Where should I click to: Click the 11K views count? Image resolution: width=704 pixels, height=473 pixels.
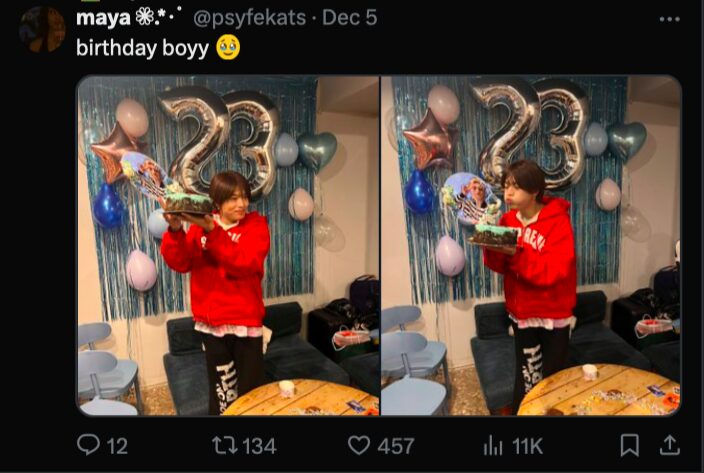tap(527, 446)
